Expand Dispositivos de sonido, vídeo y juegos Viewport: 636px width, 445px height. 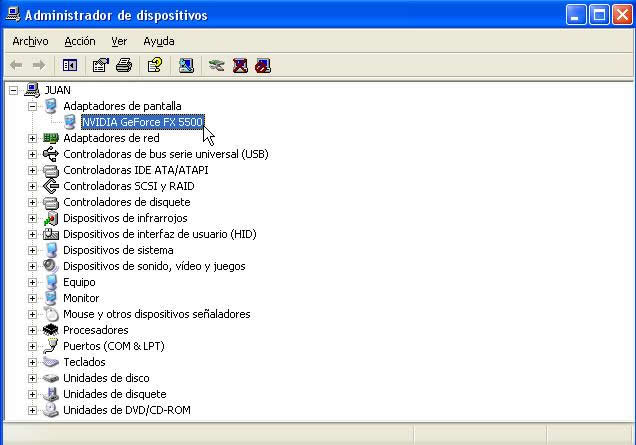32,266
